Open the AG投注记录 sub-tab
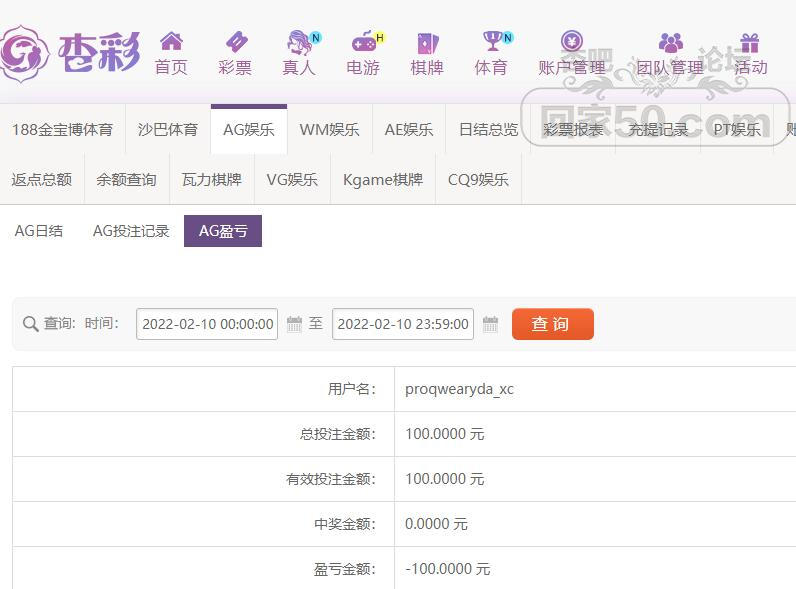This screenshot has height=589, width=796. pyautogui.click(x=131, y=231)
